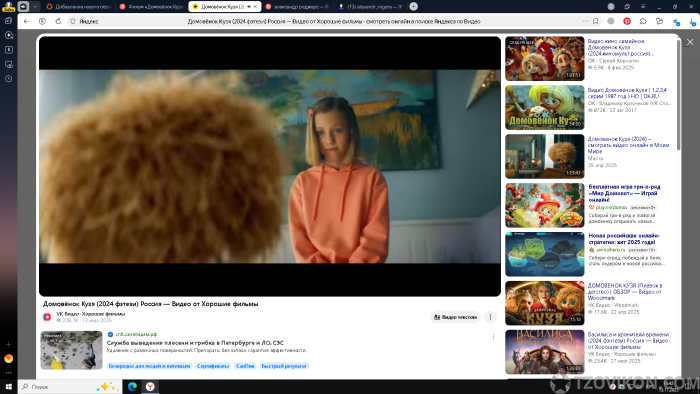
Task: Open the tab groups dropdown arrow
Action: [x=35, y=6]
